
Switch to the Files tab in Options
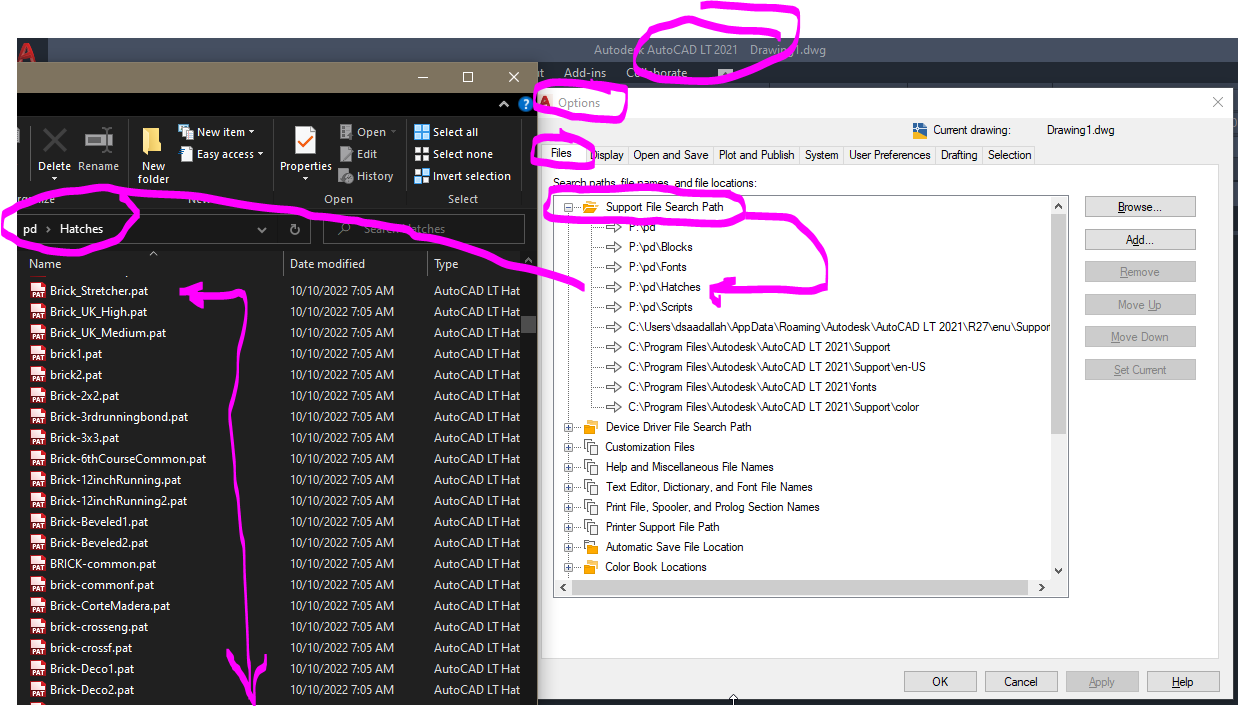[x=561, y=154]
